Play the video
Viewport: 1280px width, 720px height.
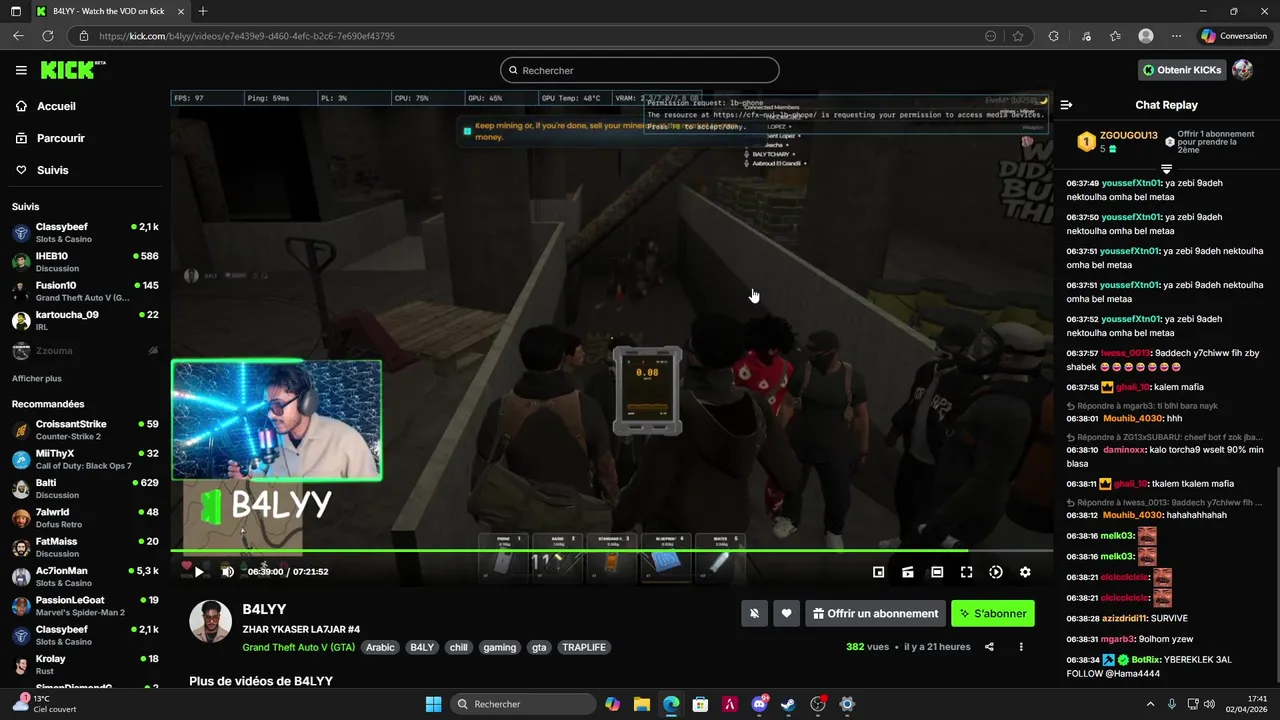click(199, 572)
